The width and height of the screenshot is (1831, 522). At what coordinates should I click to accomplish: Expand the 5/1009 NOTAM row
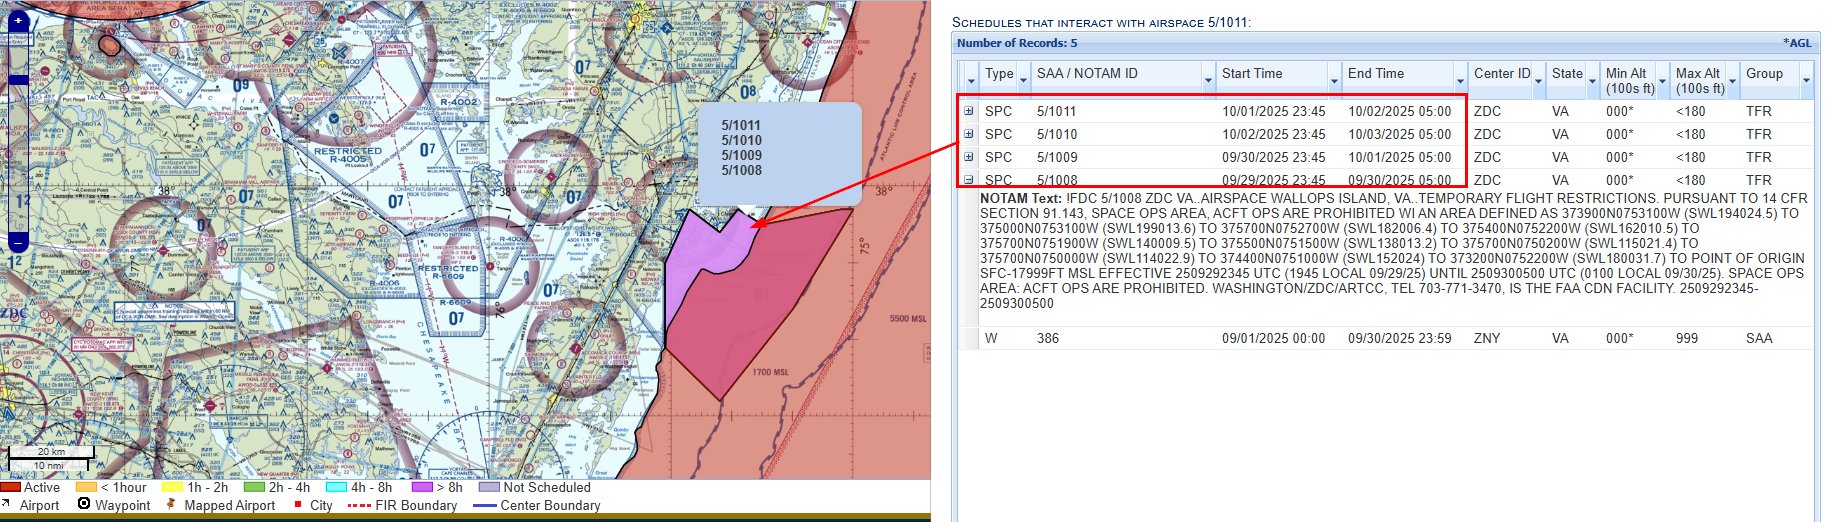[x=968, y=157]
